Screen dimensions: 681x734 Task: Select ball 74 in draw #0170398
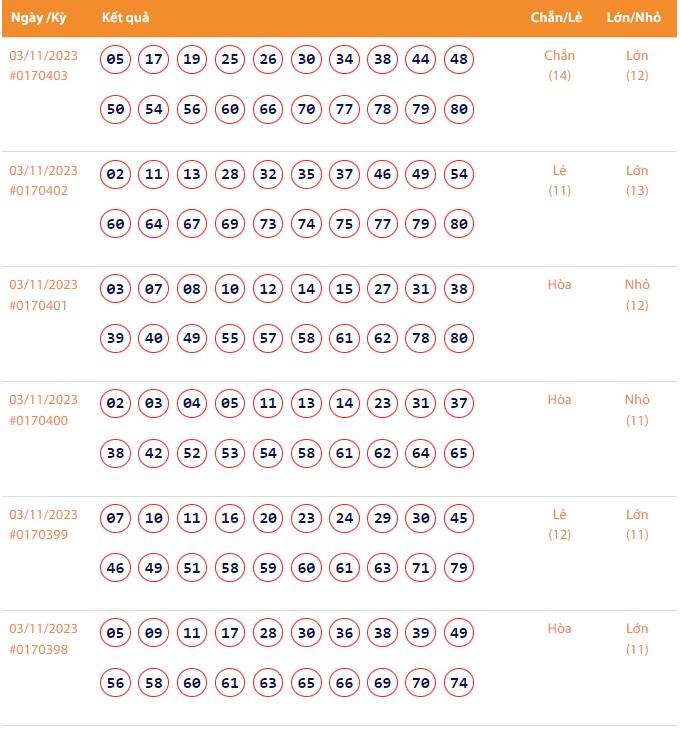coord(459,683)
